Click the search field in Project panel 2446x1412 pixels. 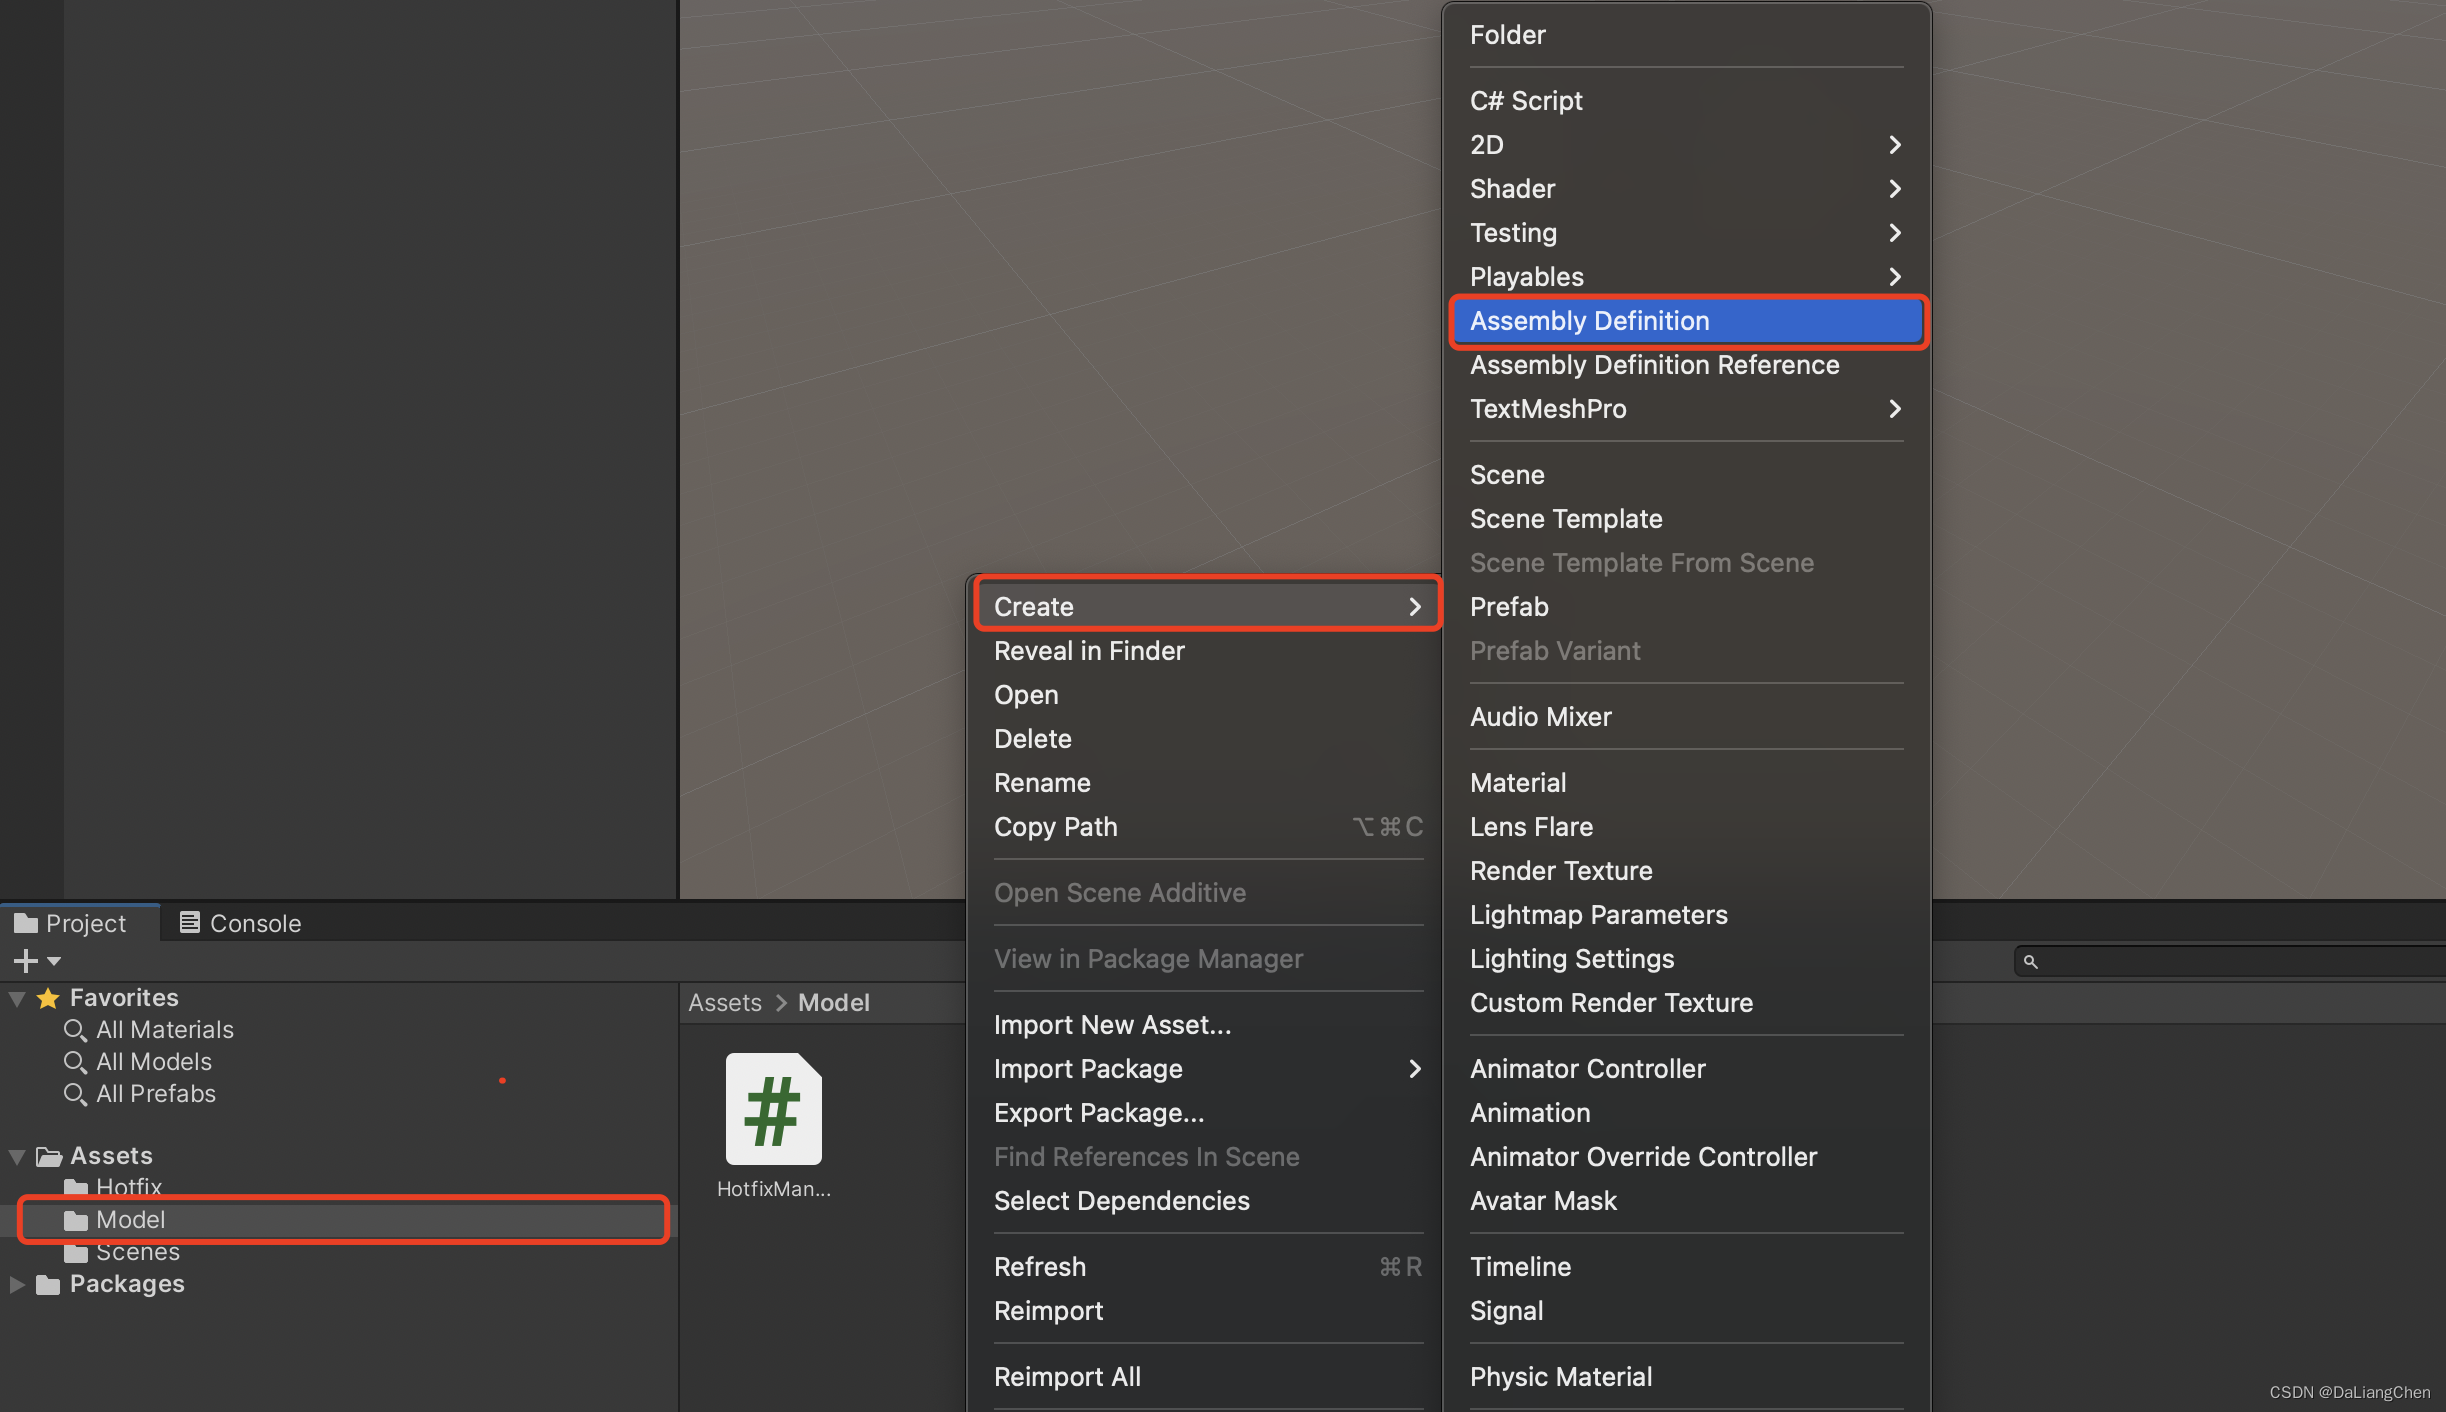click(x=2230, y=962)
